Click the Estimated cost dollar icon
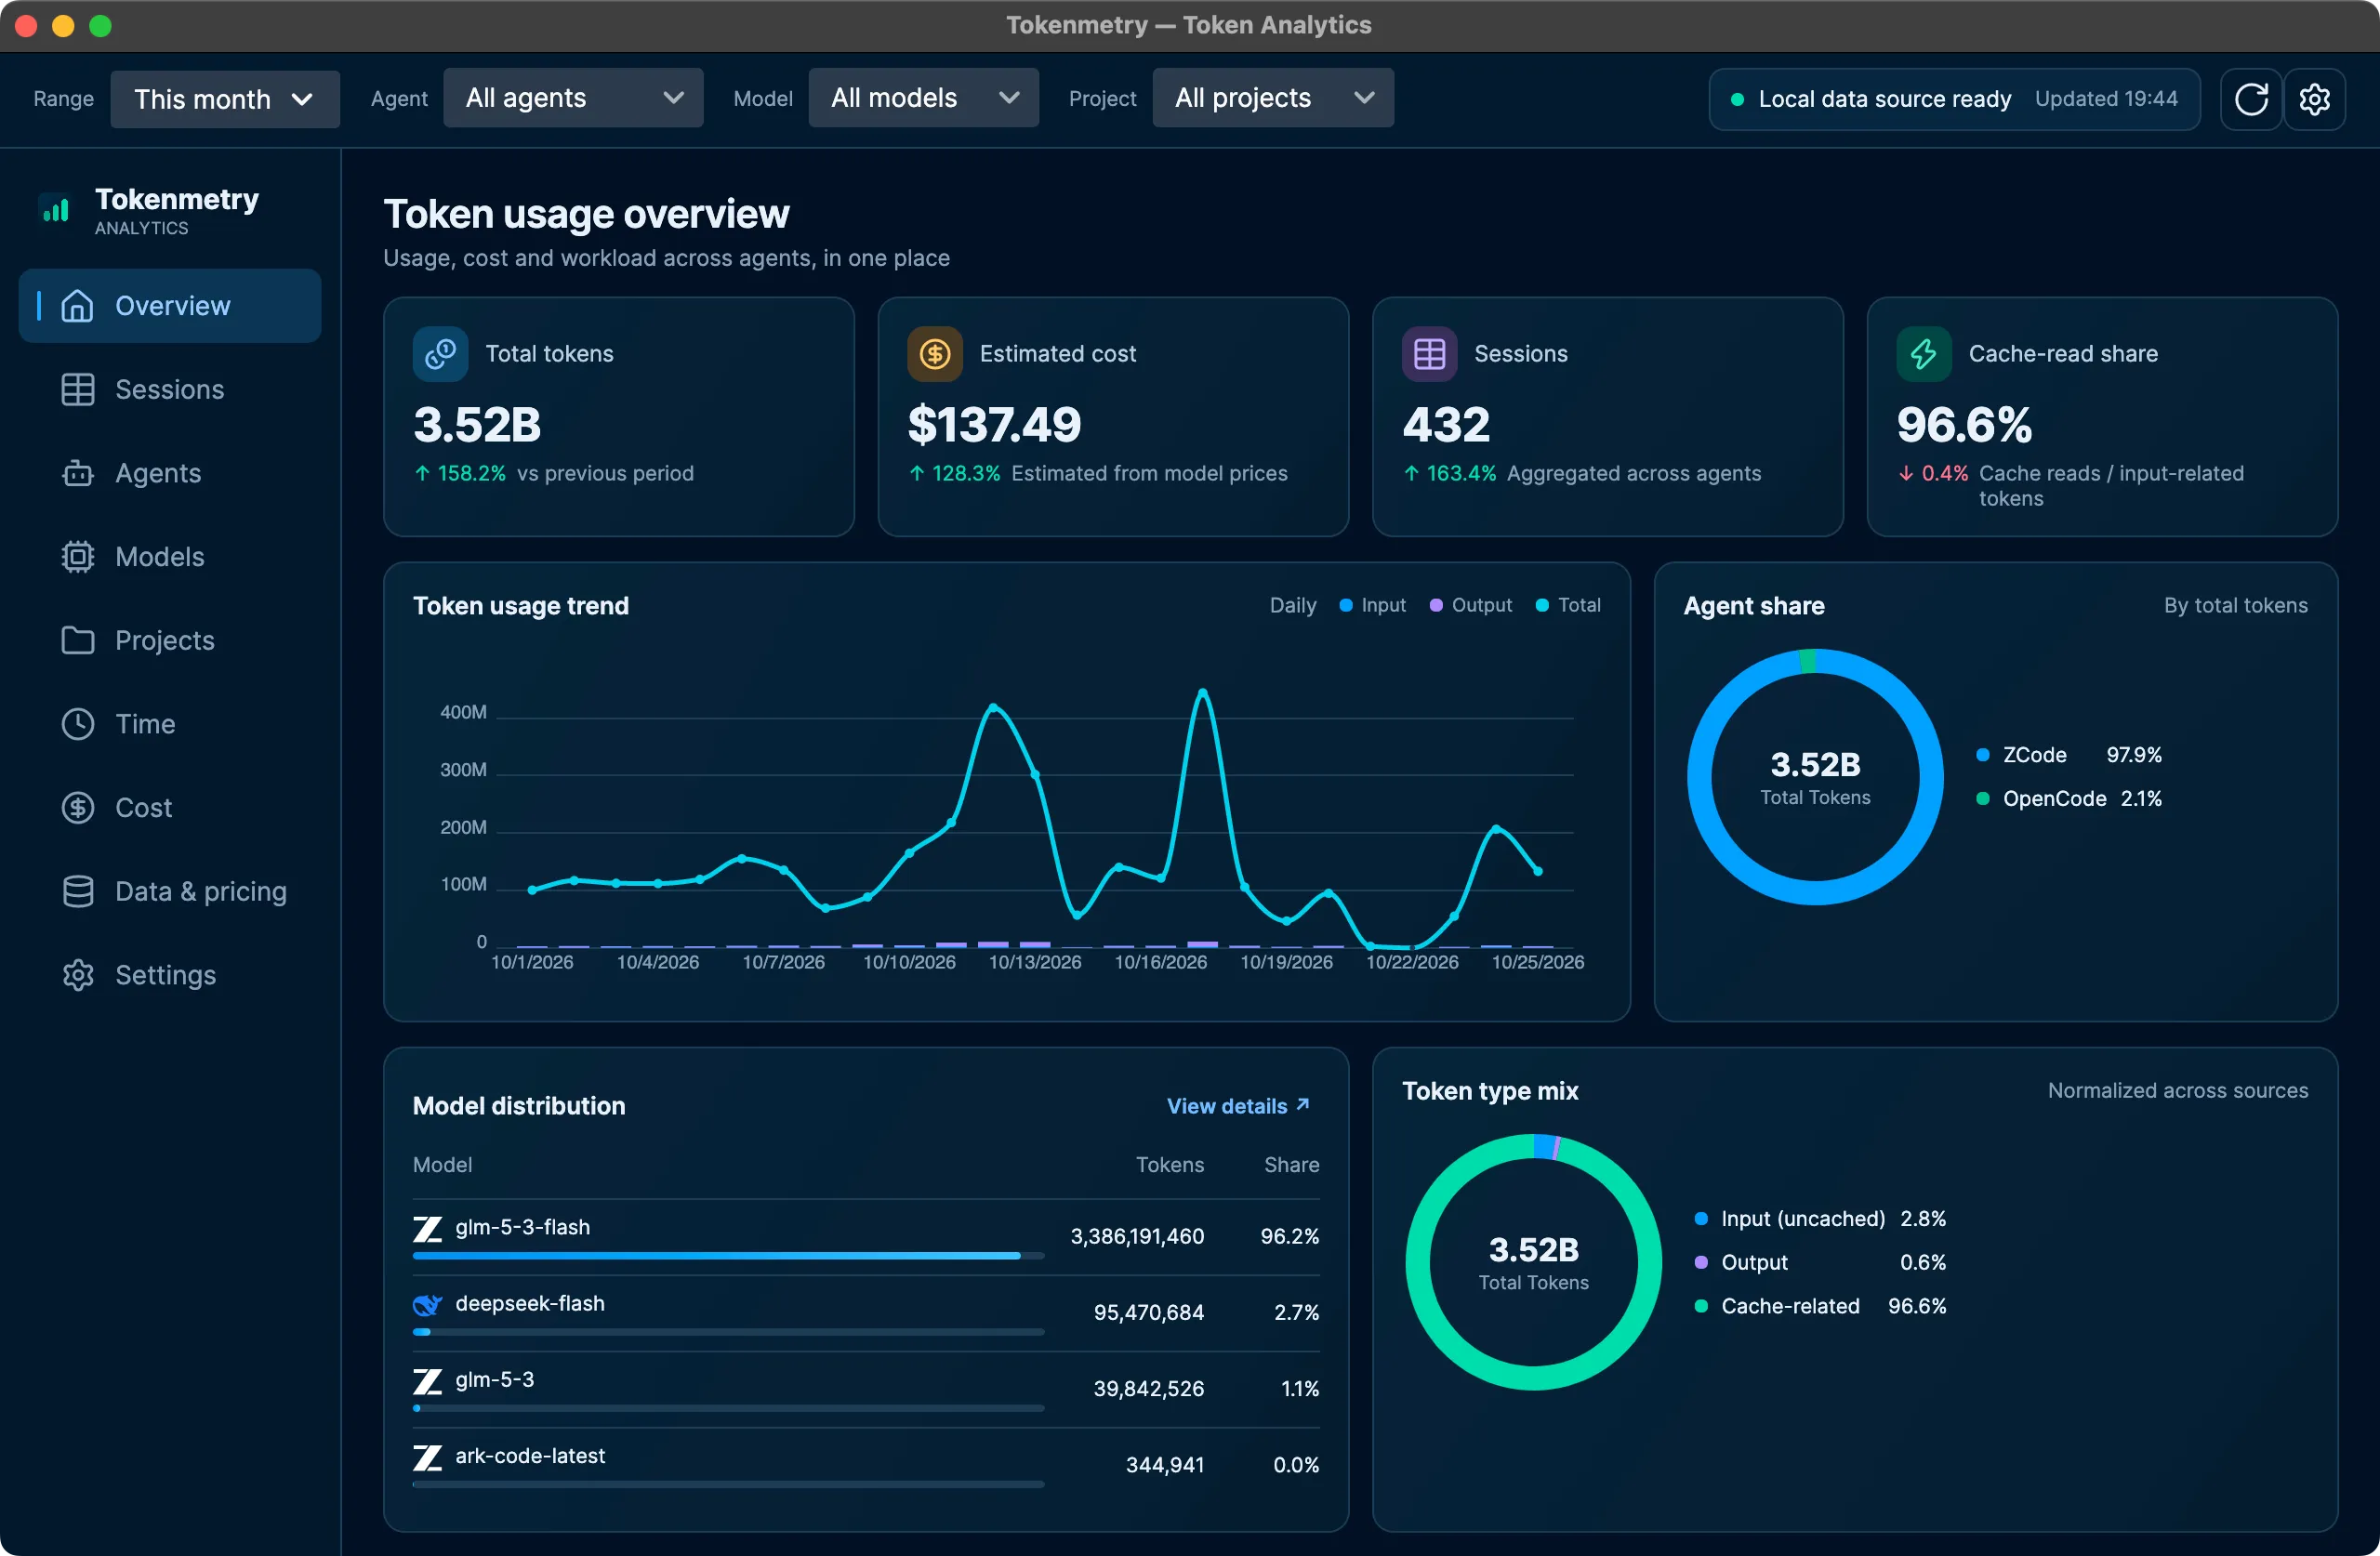Viewport: 2380px width, 1556px height. pyautogui.click(x=934, y=354)
